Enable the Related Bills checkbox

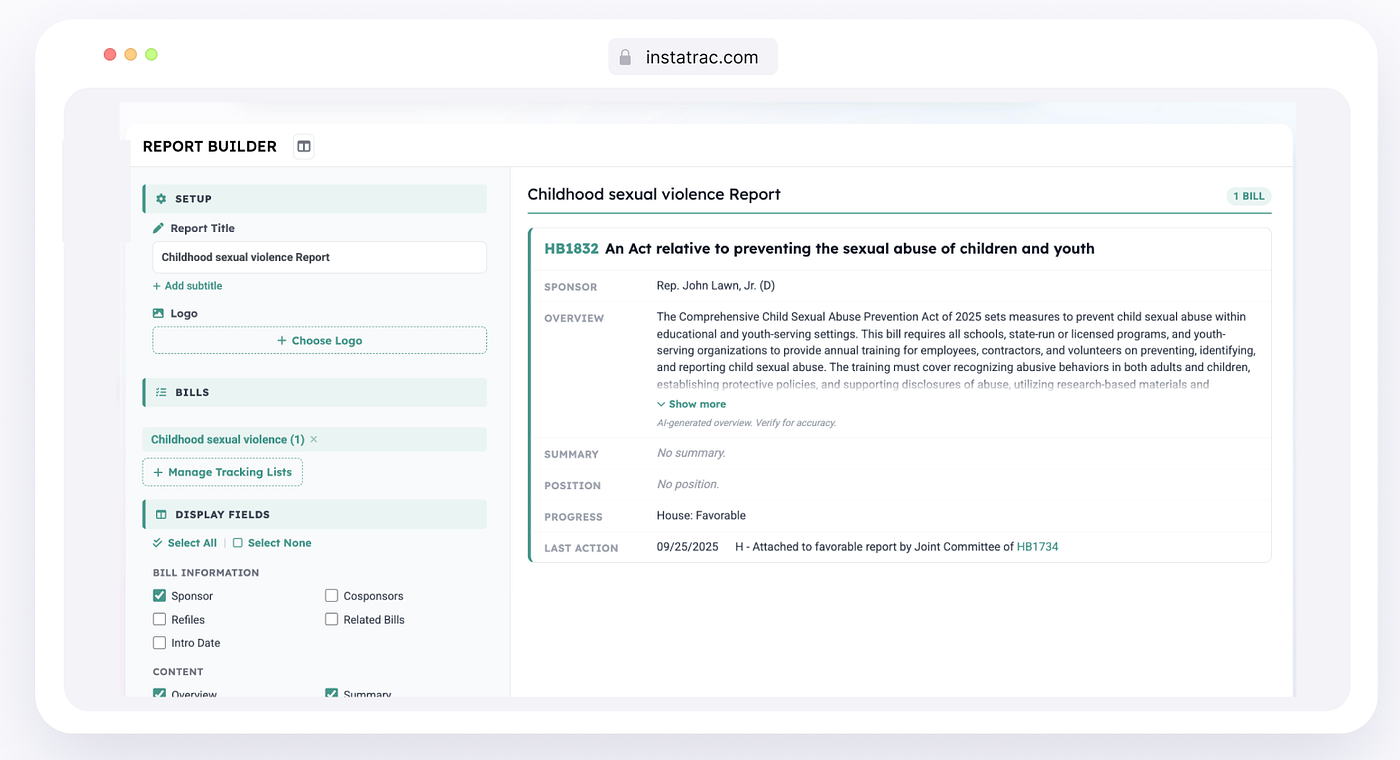(x=331, y=619)
